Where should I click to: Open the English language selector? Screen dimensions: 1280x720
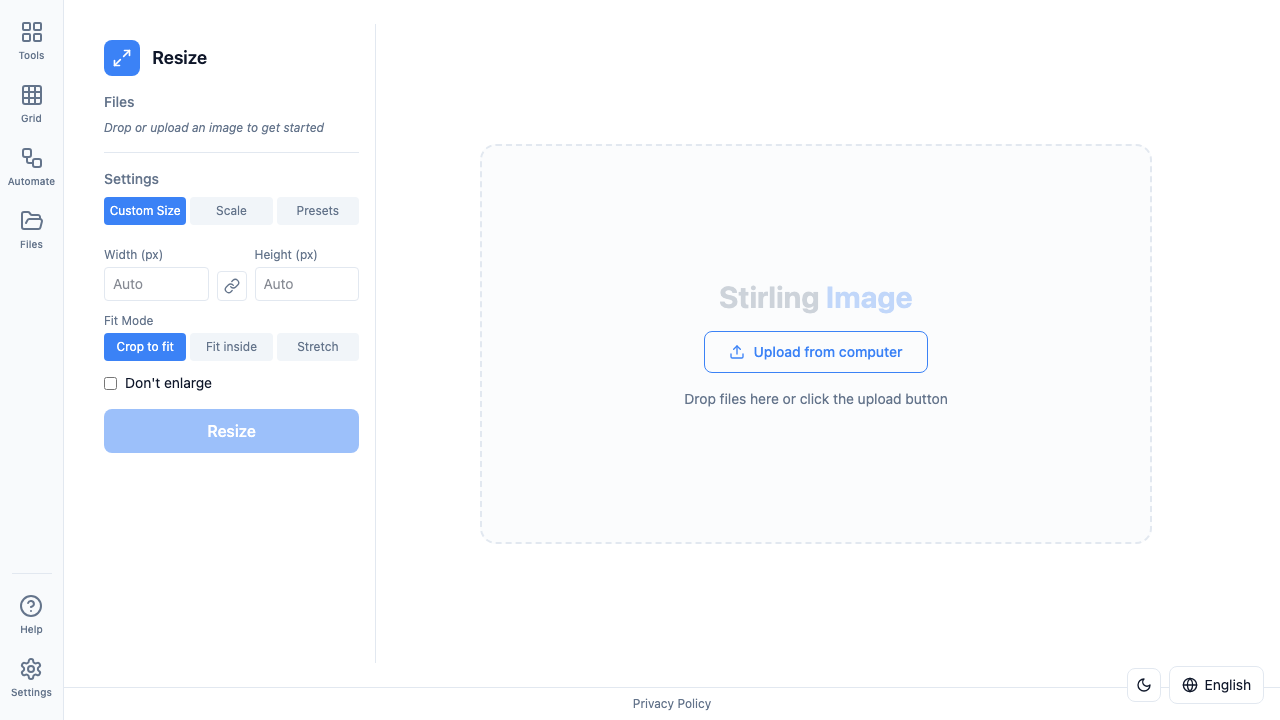(x=1216, y=685)
